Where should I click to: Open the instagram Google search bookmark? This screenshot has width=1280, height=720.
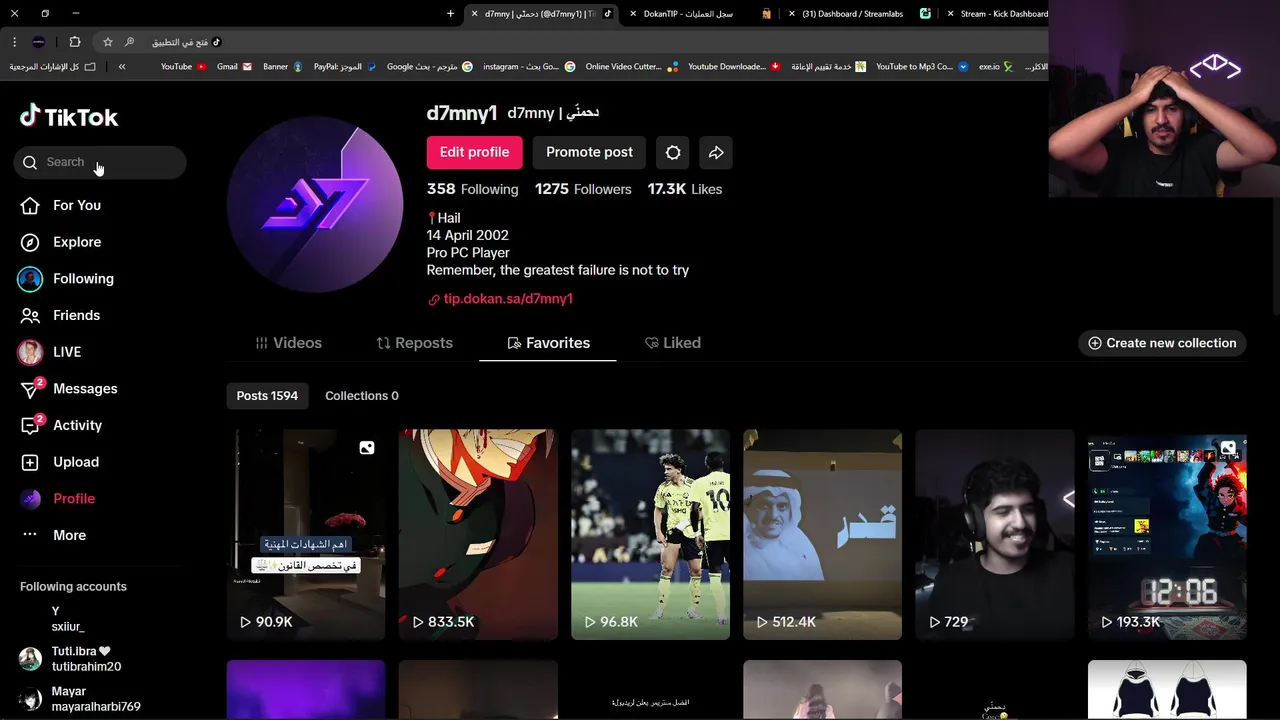pos(528,67)
